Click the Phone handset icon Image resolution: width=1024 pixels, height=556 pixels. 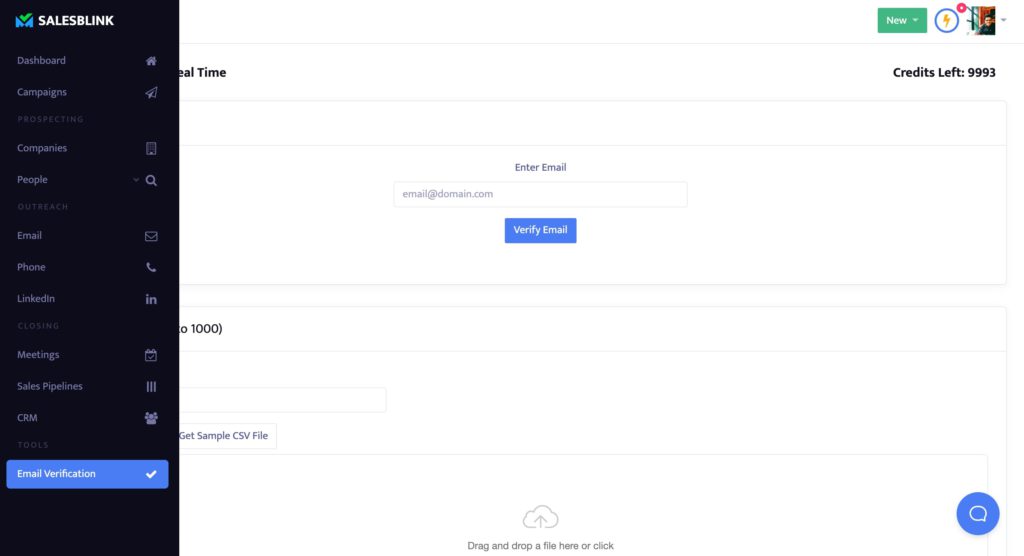pos(151,267)
